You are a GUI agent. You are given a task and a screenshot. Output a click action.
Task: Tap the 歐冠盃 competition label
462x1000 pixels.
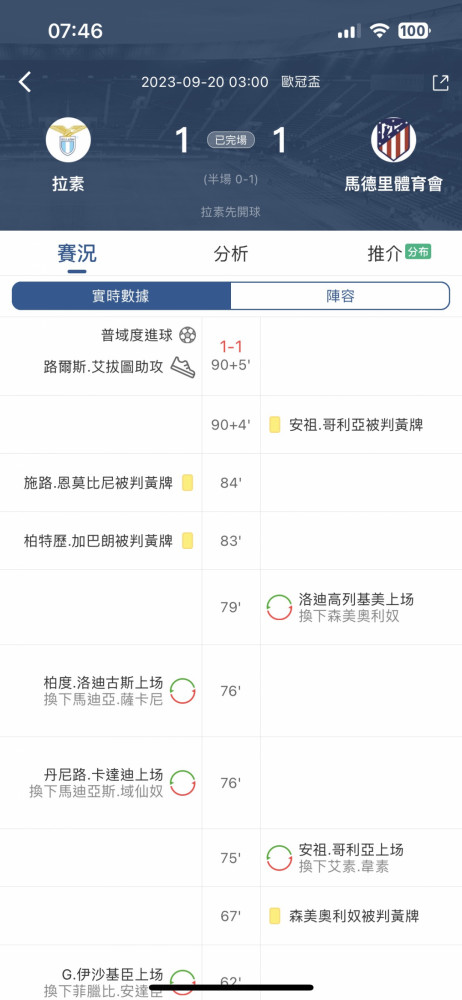point(301,82)
